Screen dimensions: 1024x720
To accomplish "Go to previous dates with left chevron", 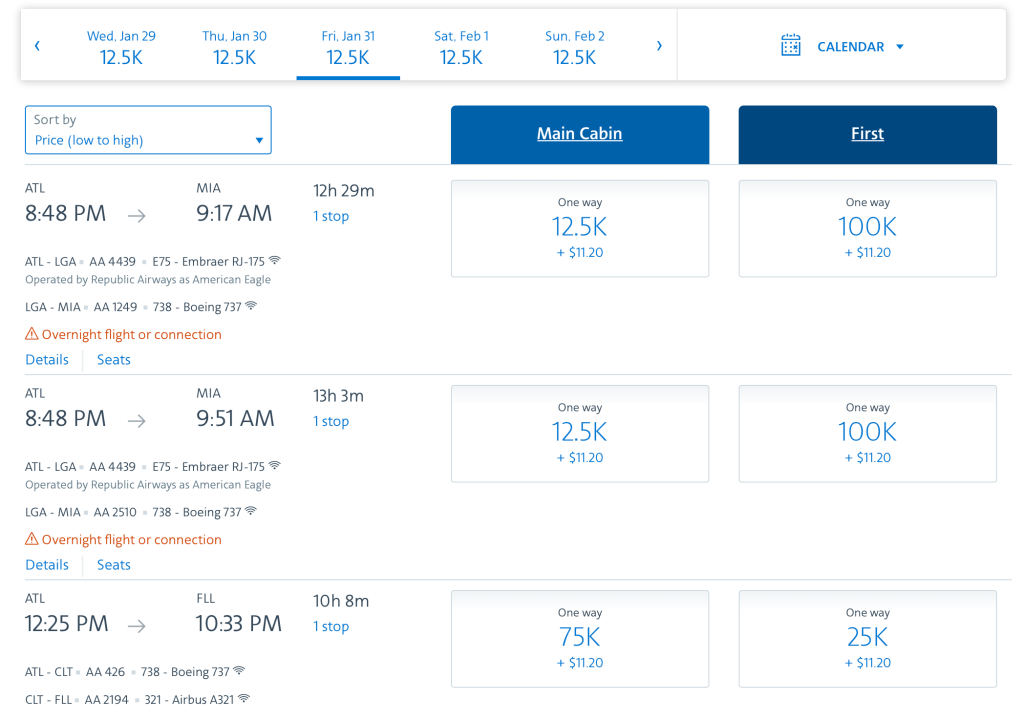I will click(x=38, y=46).
